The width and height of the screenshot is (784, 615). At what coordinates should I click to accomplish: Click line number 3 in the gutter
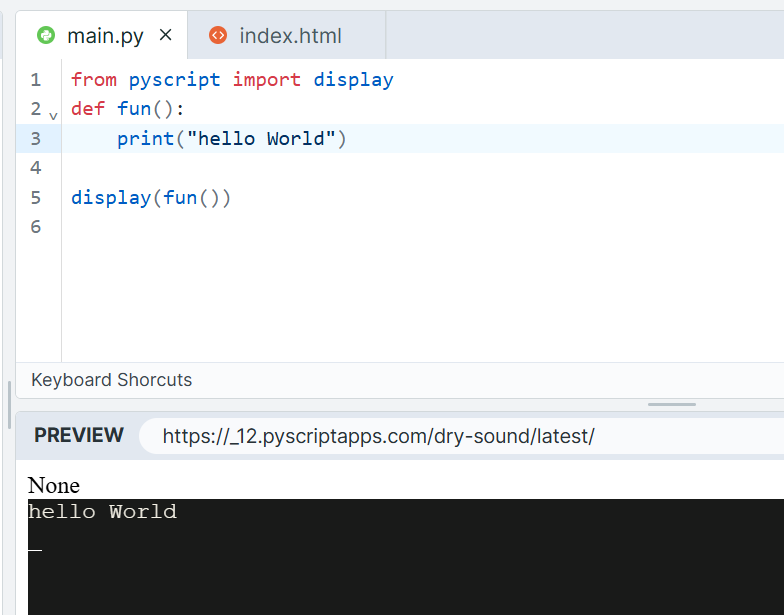point(36,139)
